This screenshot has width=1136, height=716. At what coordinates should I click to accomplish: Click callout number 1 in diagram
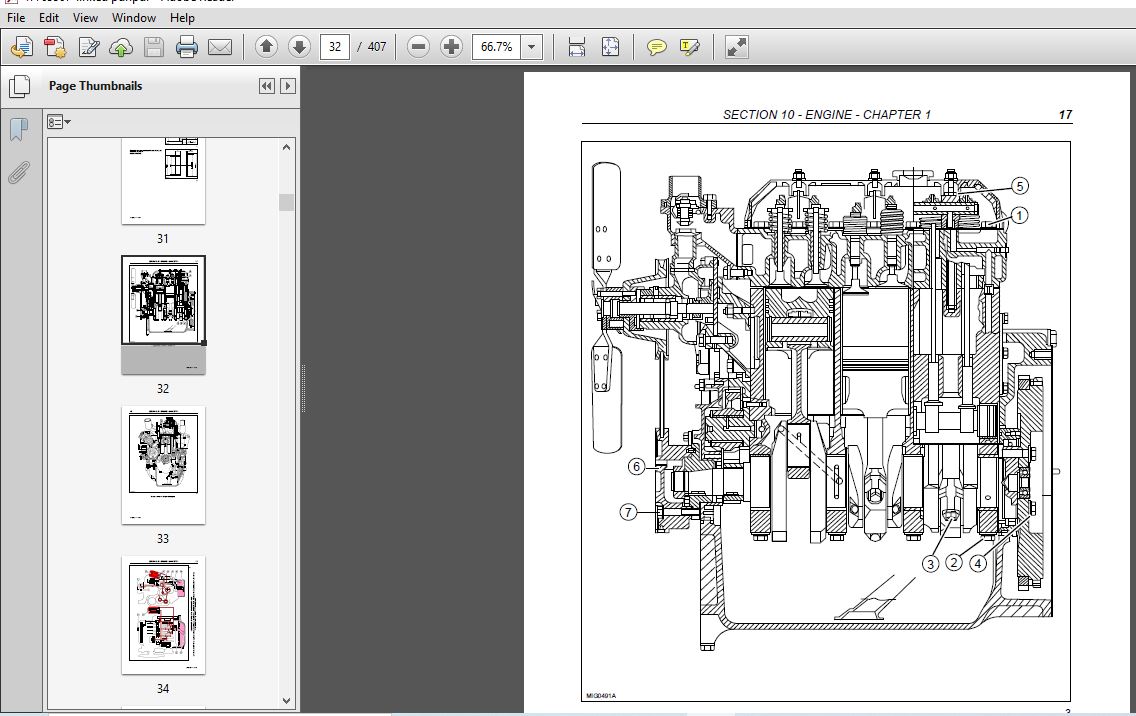coord(1019,215)
